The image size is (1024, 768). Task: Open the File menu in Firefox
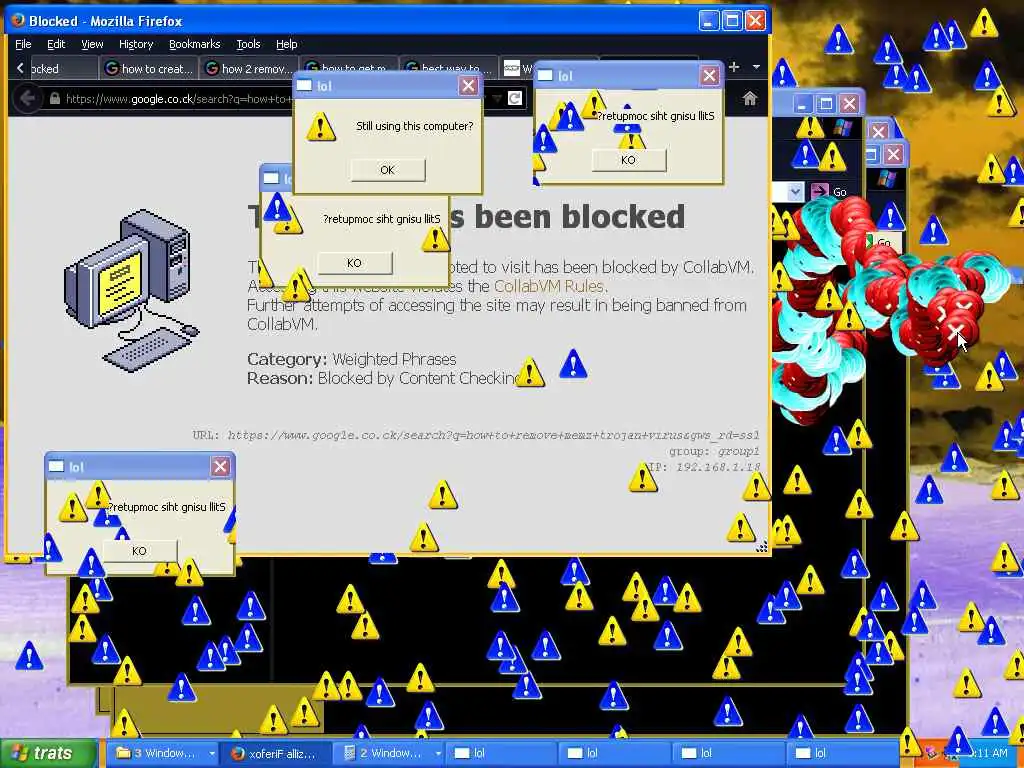click(23, 44)
